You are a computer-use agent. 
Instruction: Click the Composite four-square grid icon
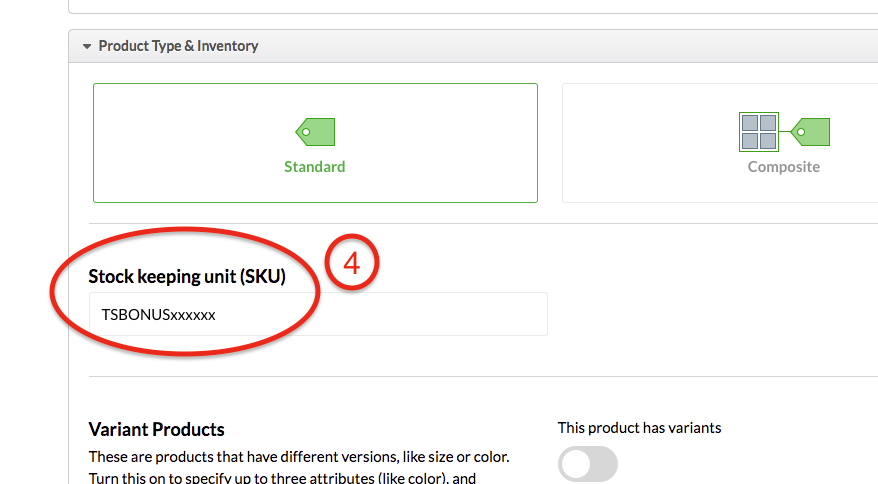coord(759,132)
